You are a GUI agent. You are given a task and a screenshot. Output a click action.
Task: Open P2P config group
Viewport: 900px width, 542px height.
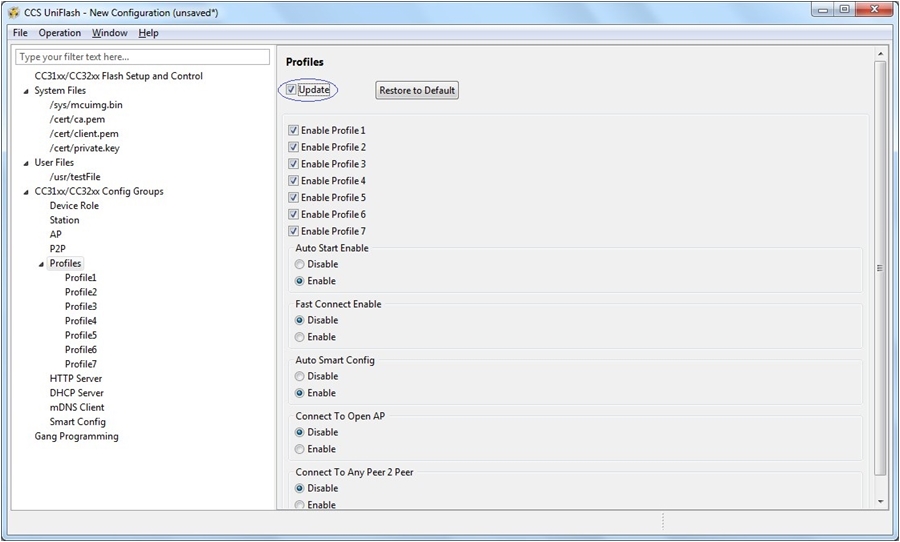(x=57, y=249)
